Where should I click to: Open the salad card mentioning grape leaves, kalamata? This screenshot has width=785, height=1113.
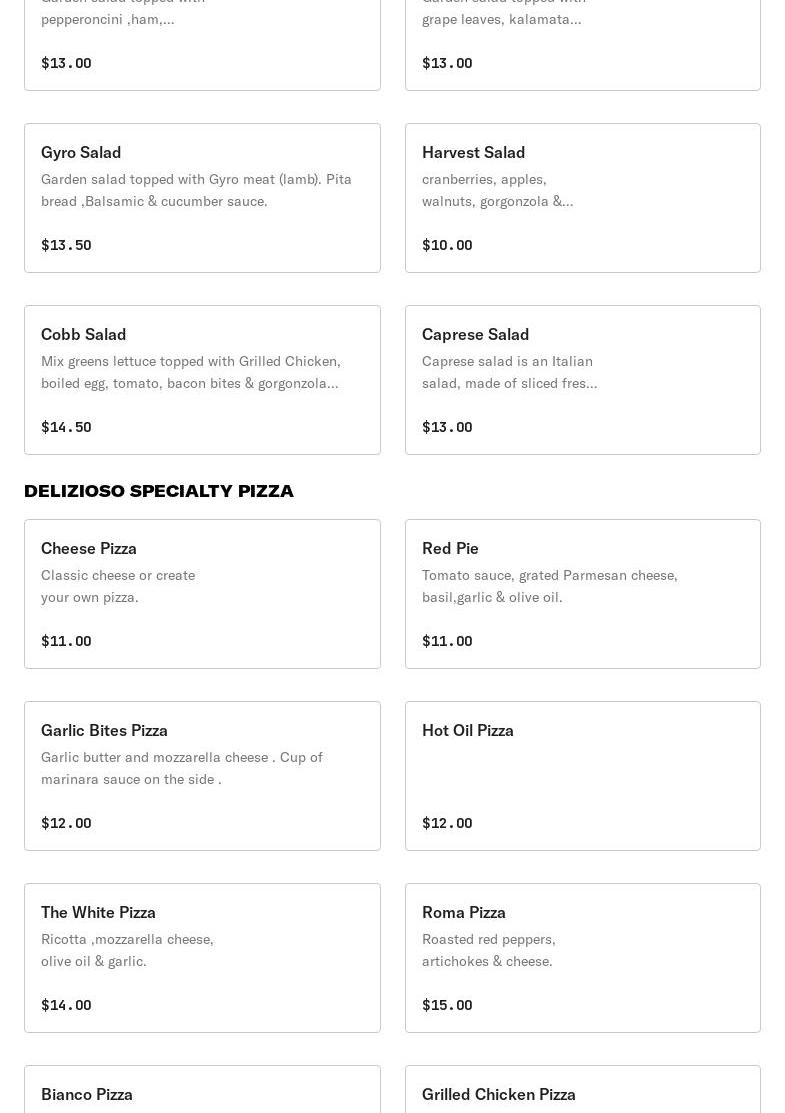[582, 40]
